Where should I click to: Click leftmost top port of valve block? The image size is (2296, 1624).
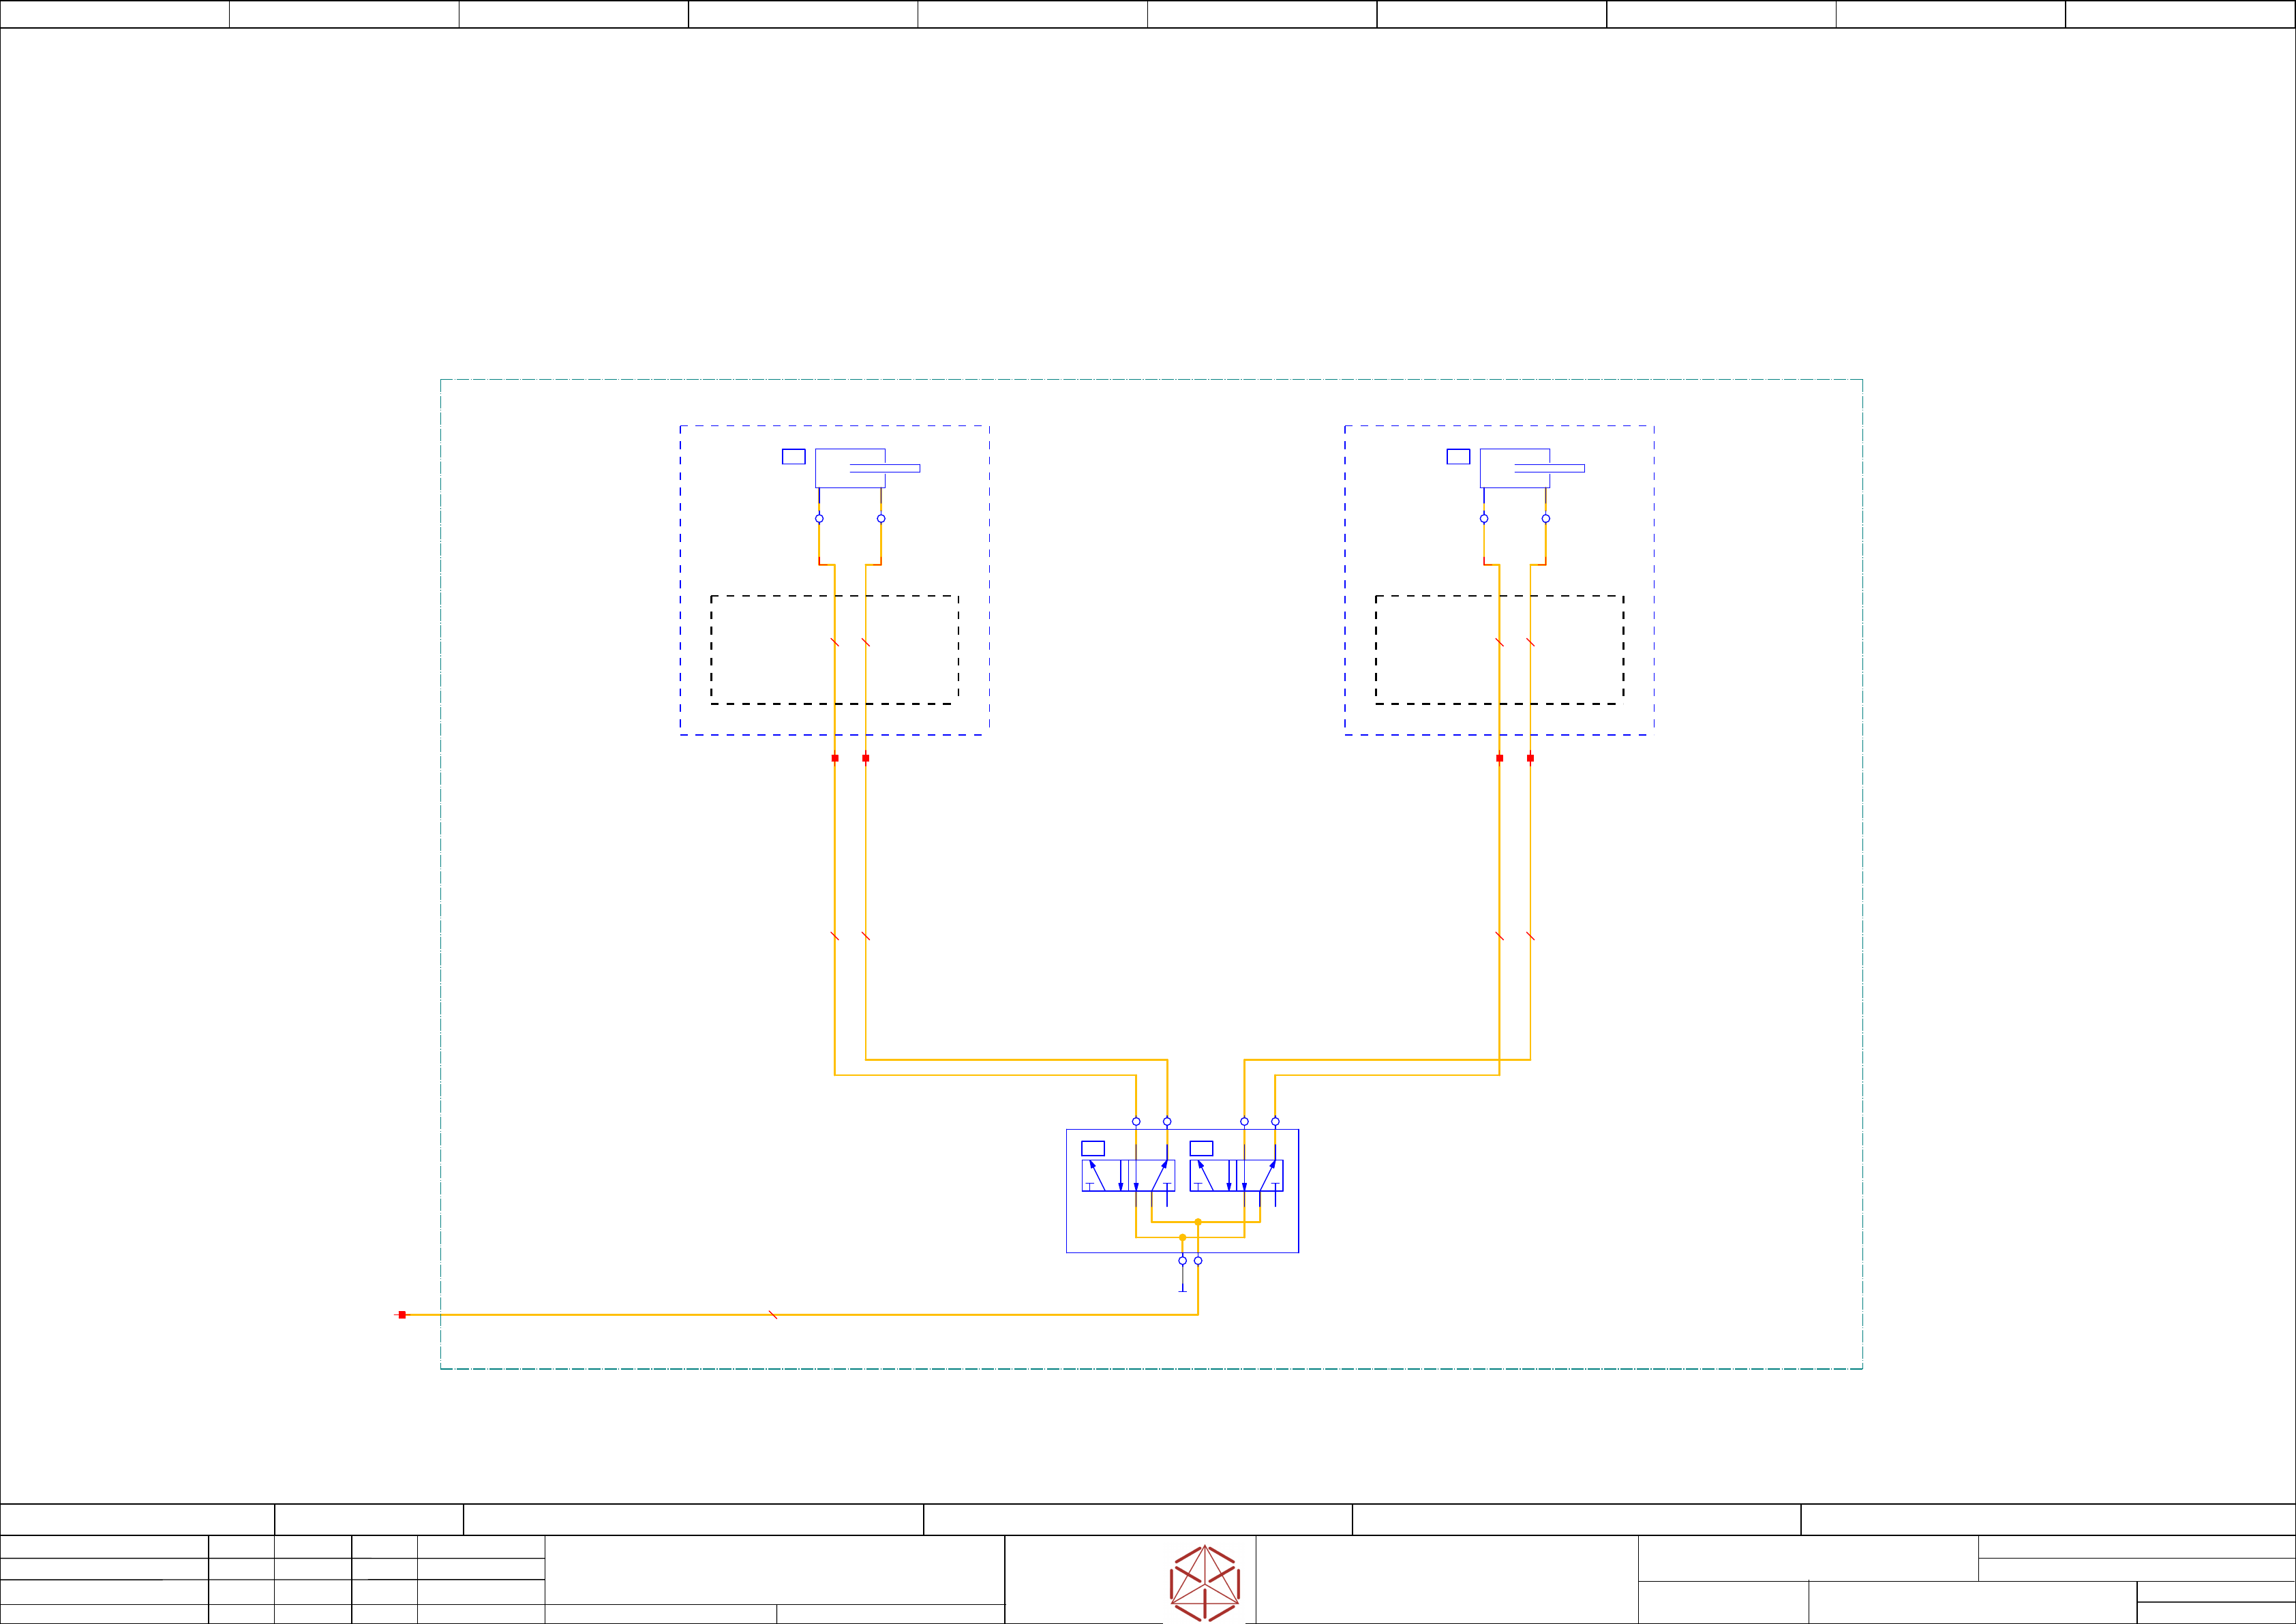point(1136,1121)
